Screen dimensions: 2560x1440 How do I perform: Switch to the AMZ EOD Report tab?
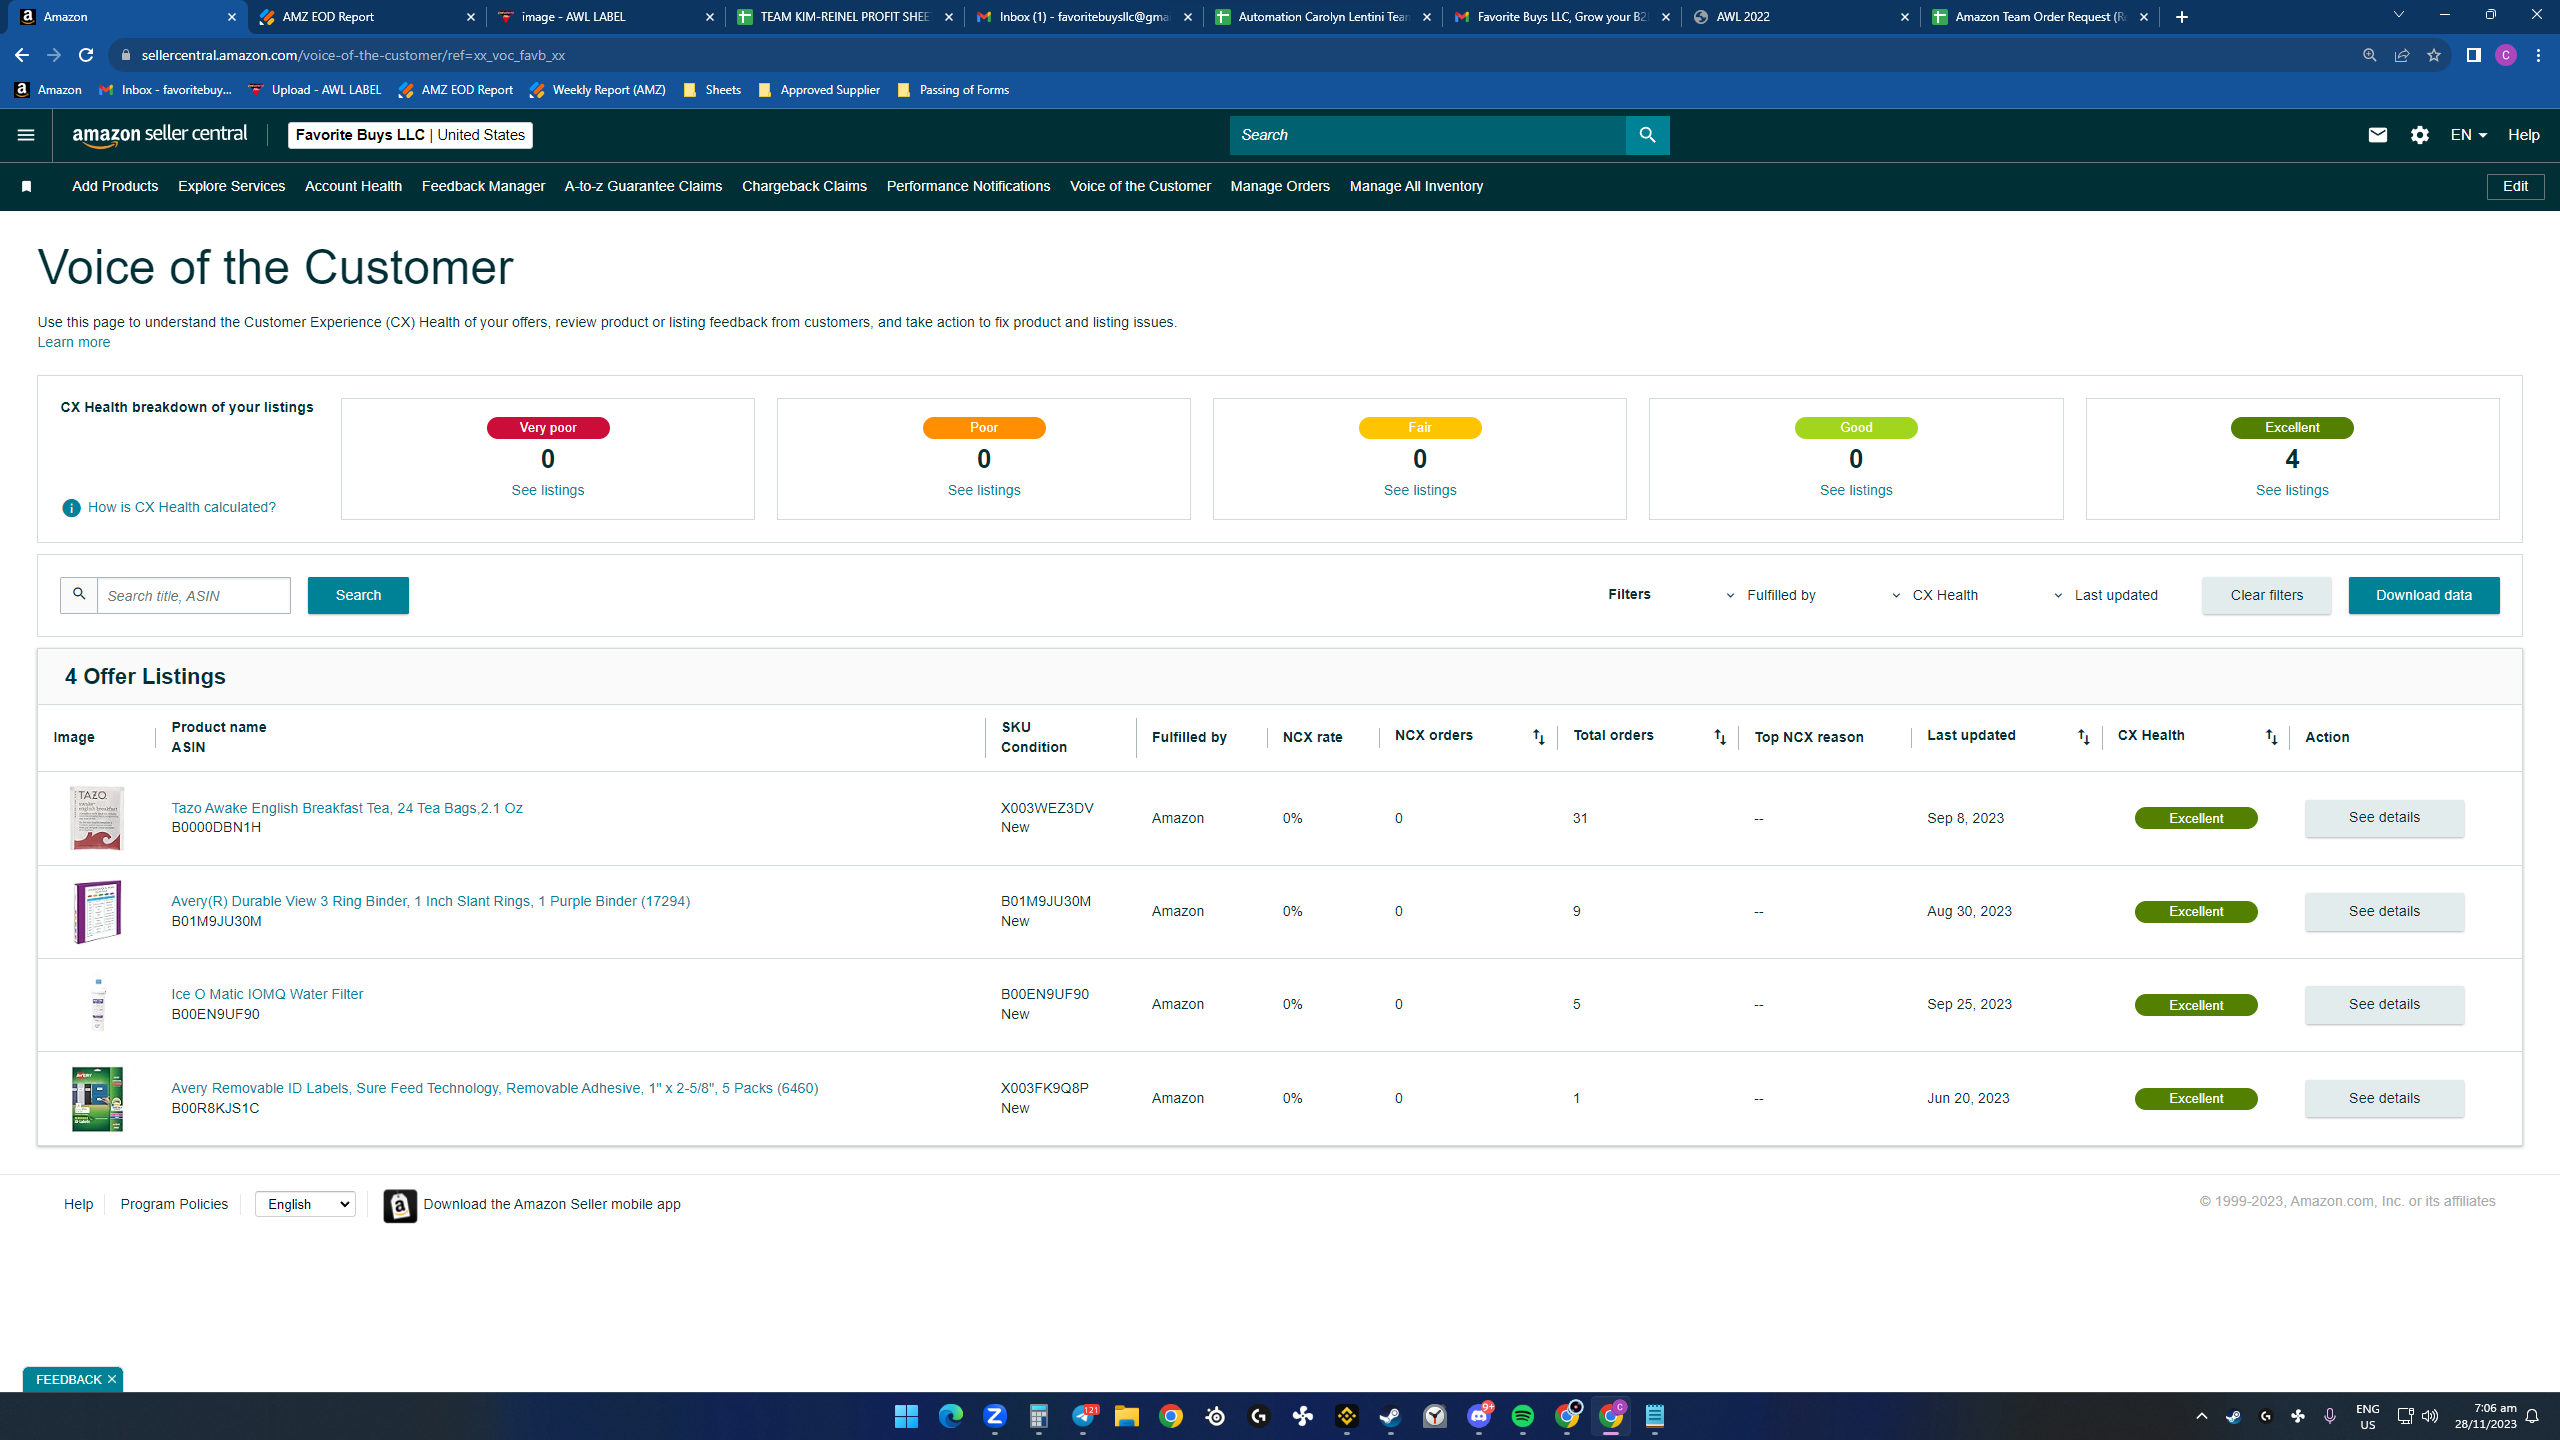(364, 17)
